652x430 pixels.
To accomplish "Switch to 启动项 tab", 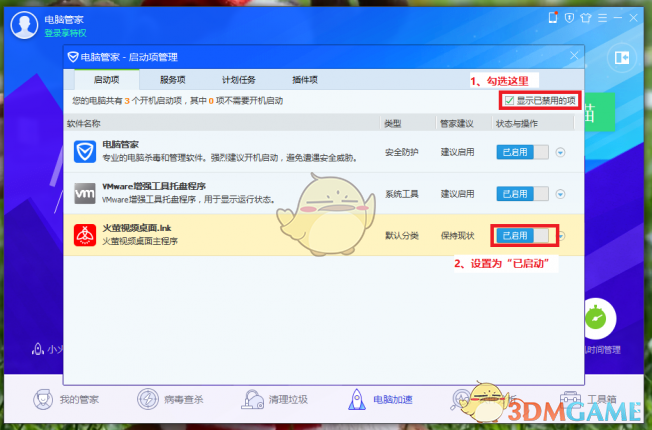I will [x=107, y=79].
